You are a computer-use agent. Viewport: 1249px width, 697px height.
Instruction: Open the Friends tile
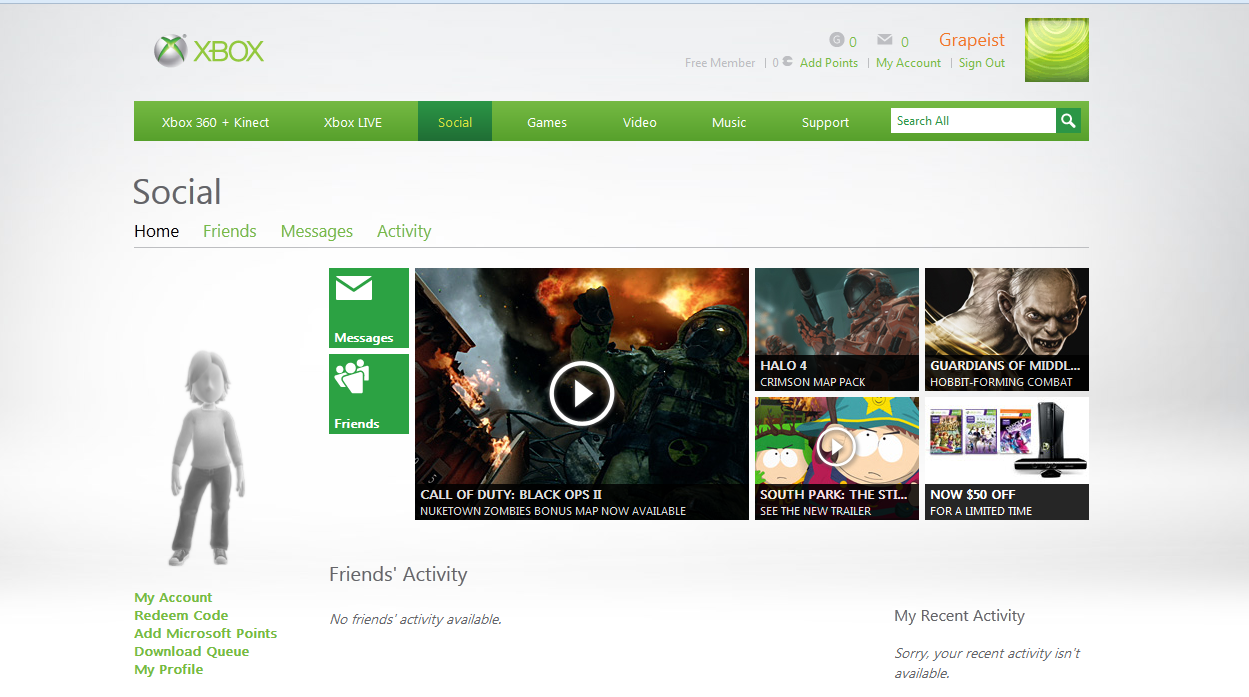(369, 394)
